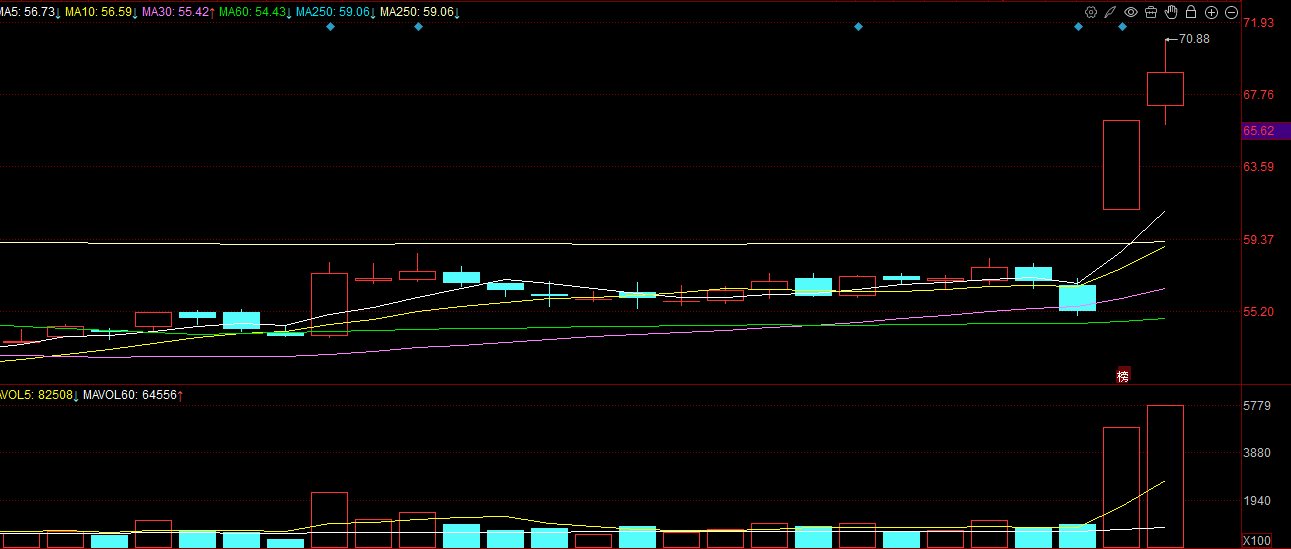Click the X100 volume unit label
The image size is (1291, 549).
pos(1257,540)
